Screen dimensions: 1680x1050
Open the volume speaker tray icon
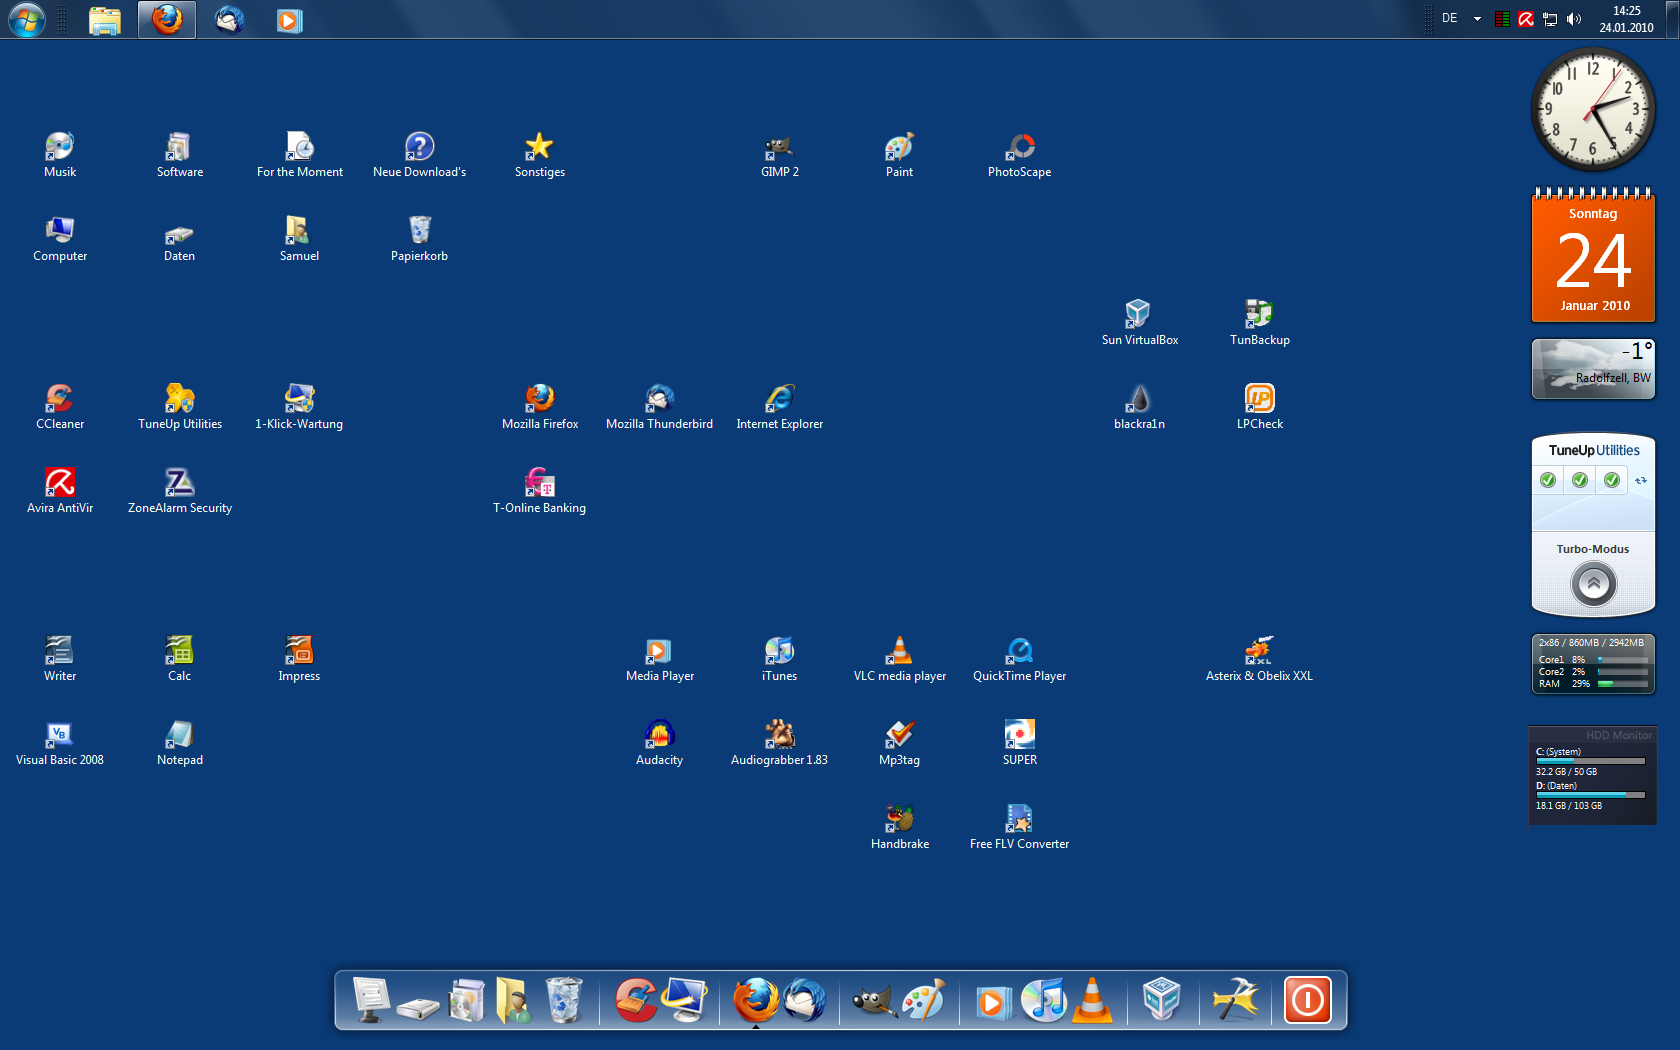coord(1574,19)
